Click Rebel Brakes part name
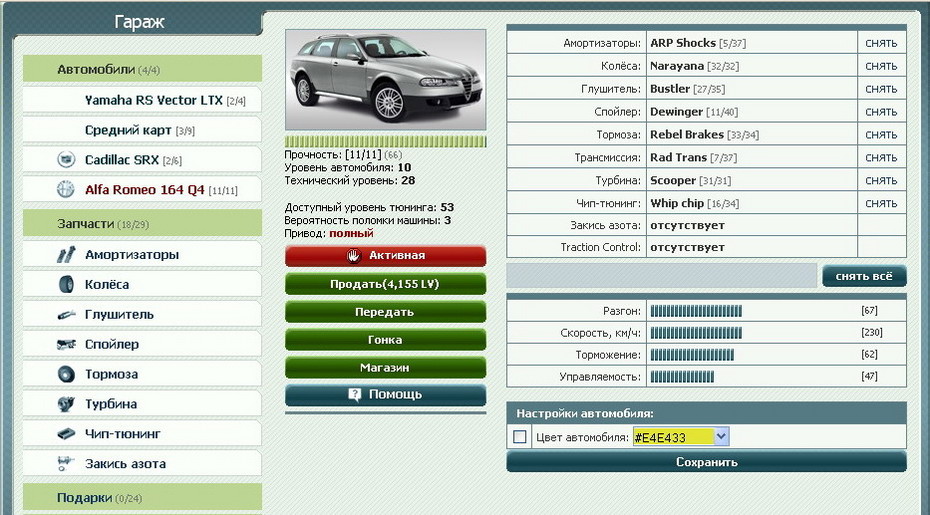The image size is (930, 515). (687, 134)
